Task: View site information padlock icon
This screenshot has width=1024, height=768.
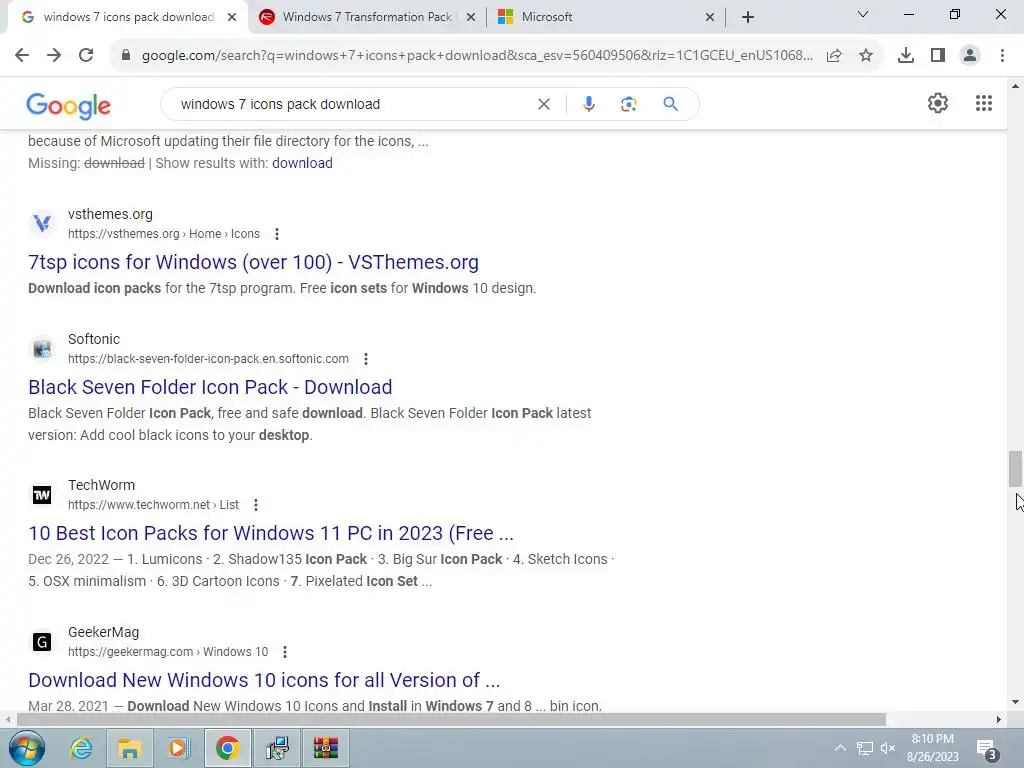Action: (126, 56)
